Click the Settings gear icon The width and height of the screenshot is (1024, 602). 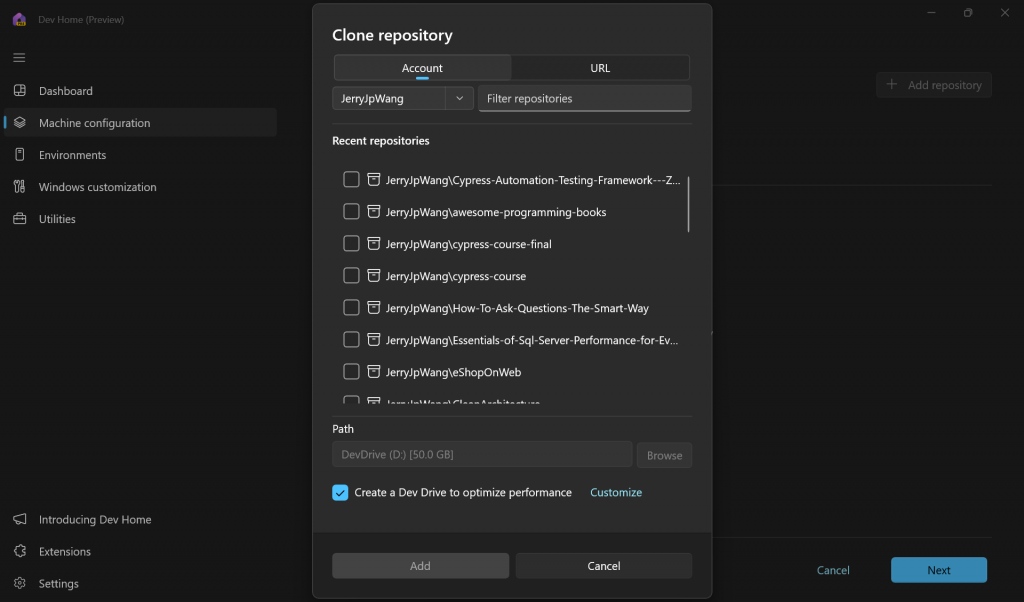20,582
